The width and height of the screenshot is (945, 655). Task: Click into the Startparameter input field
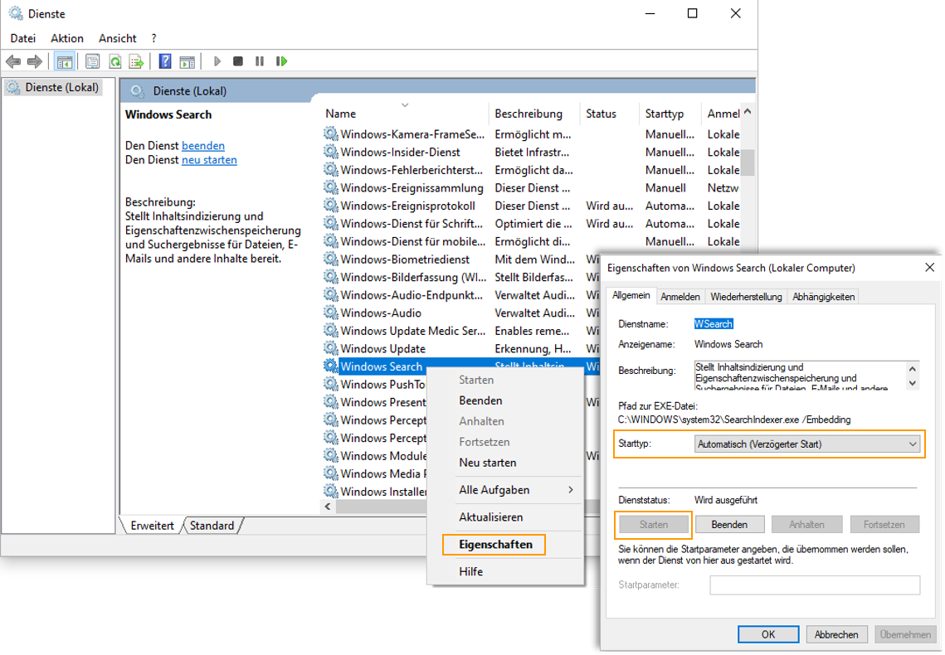pyautogui.click(x=815, y=585)
